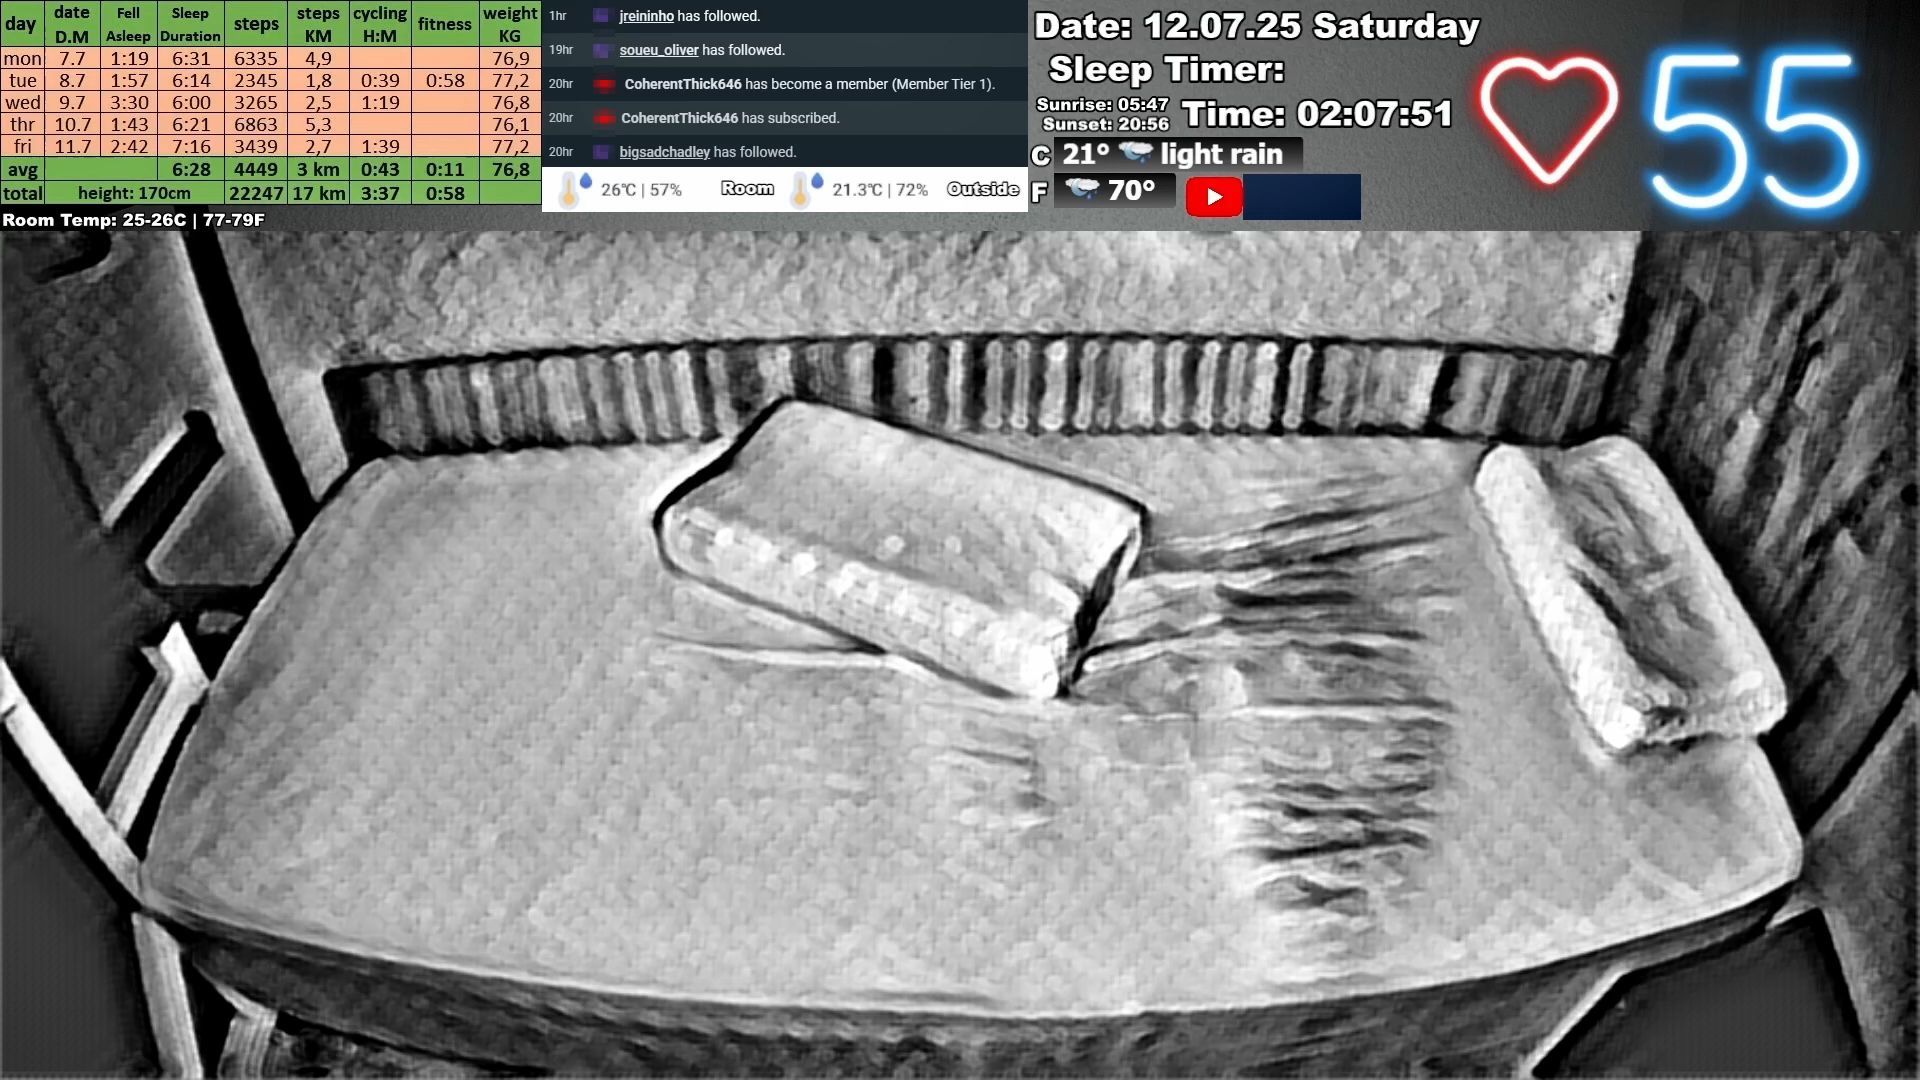This screenshot has width=1920, height=1080.
Task: Click the total steps value 22247
Action: point(256,193)
